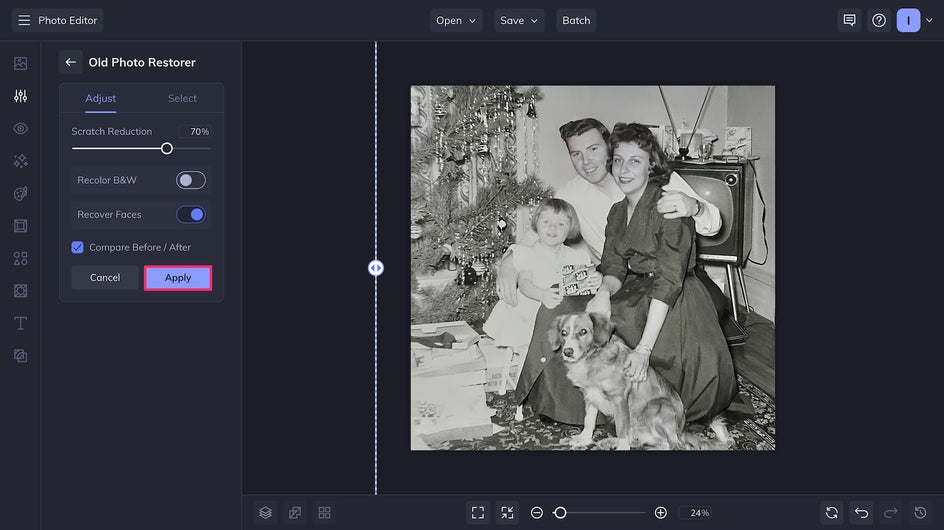The image size is (944, 530).
Task: Expand the Open dropdown
Action: tap(456, 20)
